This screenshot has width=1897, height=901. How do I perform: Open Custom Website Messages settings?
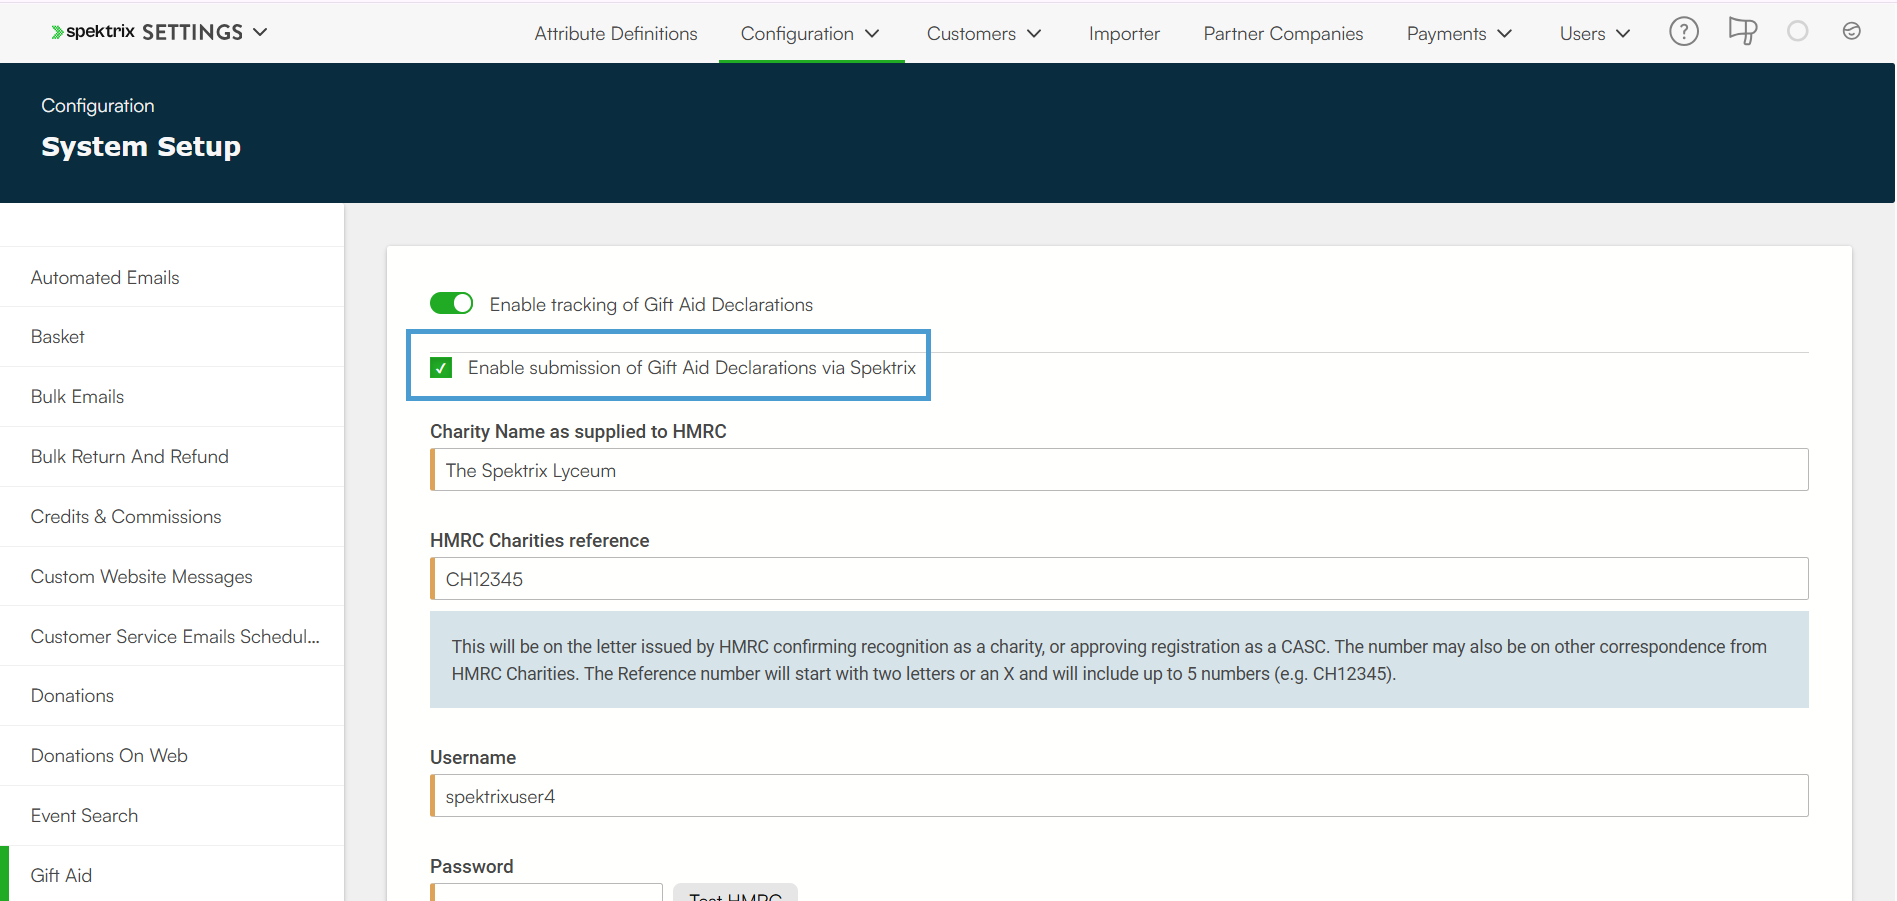(x=172, y=577)
